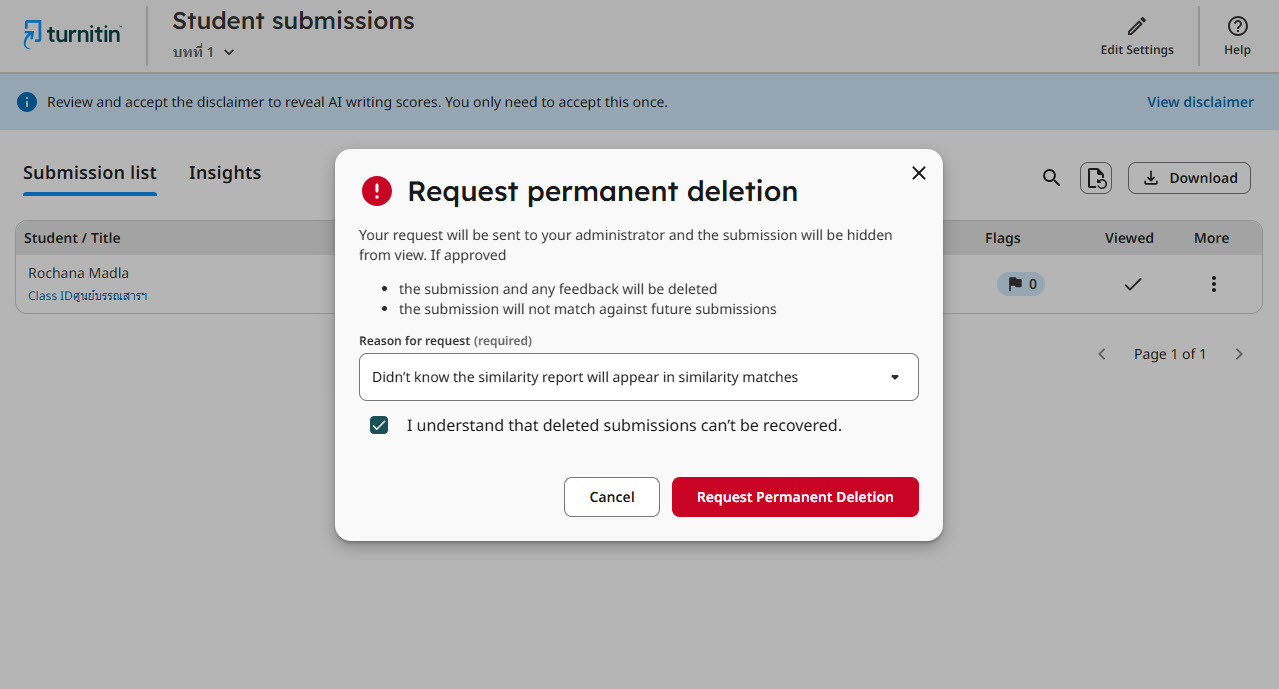Click the Request Permanent Deletion button
The image size is (1279, 689).
coord(795,497)
